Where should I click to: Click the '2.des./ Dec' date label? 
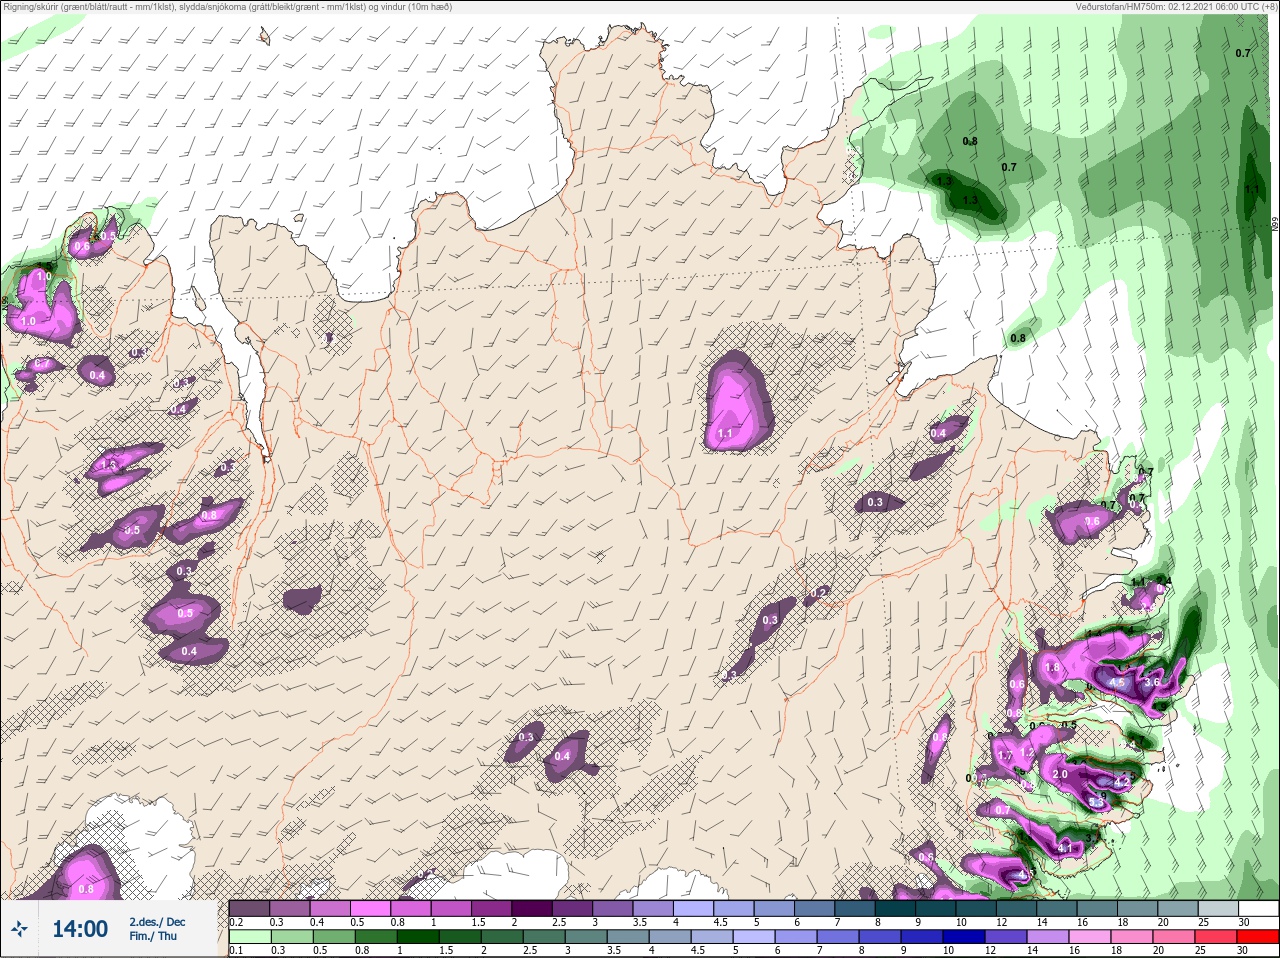157,922
